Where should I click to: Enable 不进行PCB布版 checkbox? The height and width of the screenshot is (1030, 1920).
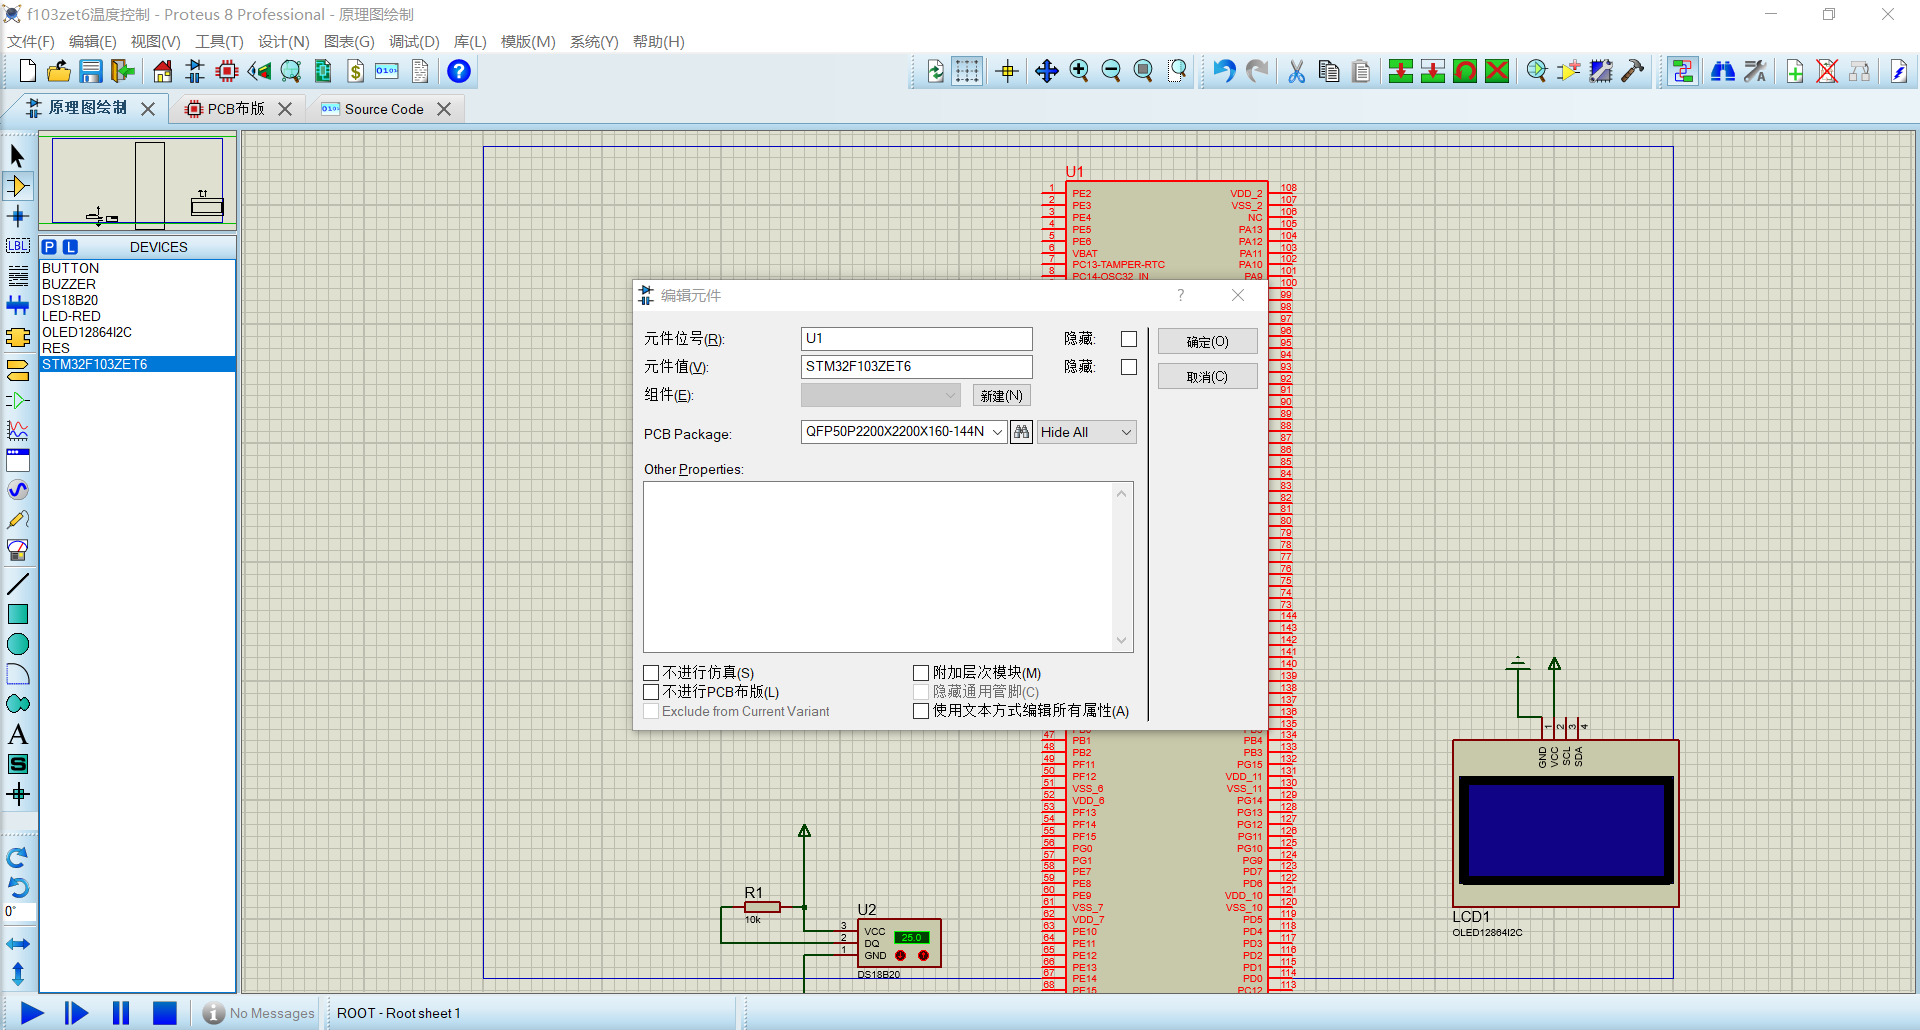point(651,692)
